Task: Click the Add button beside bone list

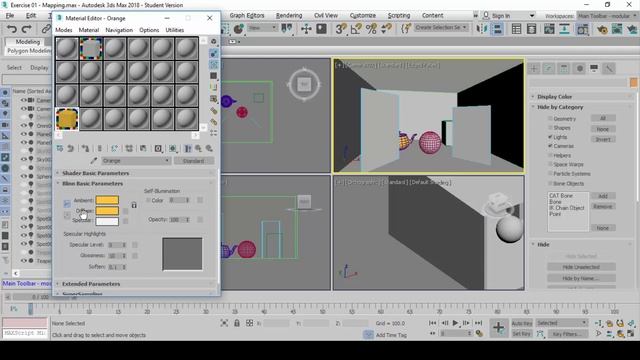Action: click(x=603, y=196)
